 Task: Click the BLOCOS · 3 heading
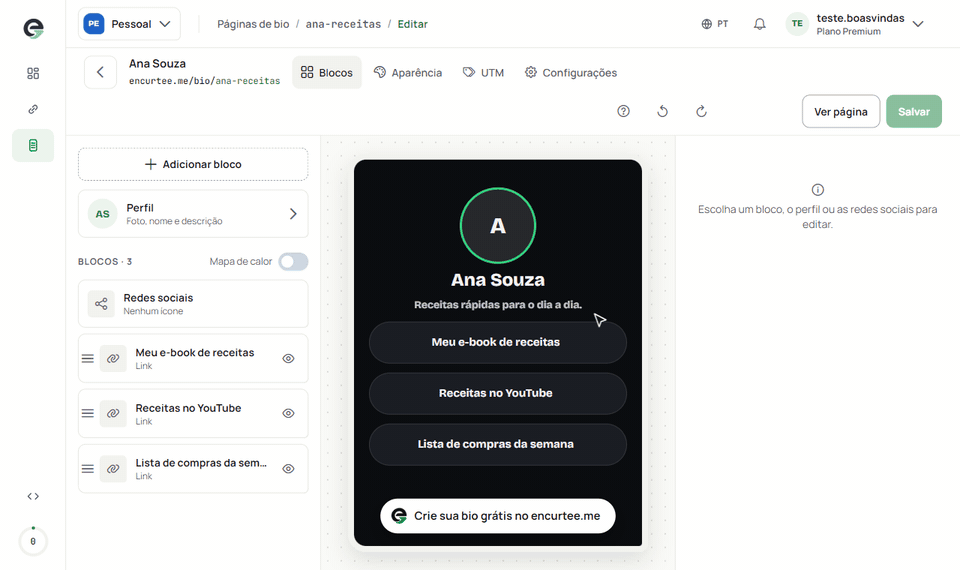pos(105,261)
